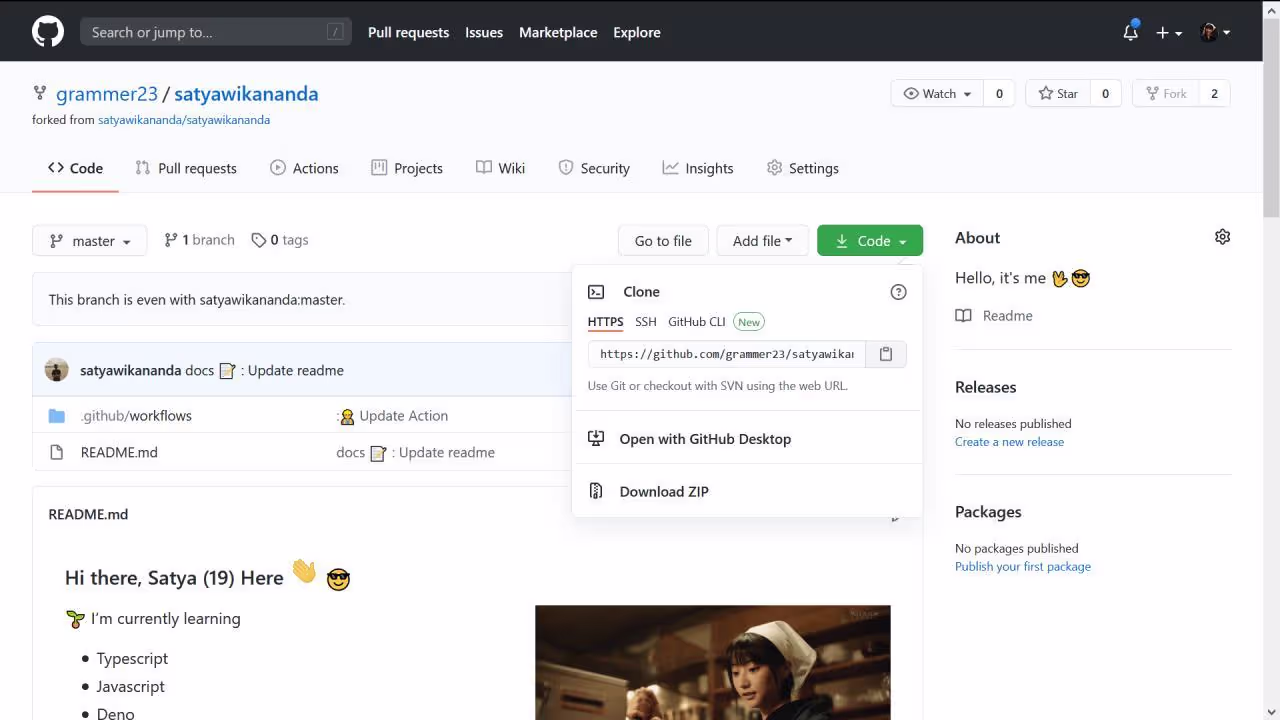Screen dimensions: 1280x720
Task: Open the satyawikananda commit author avatar
Action: point(56,370)
